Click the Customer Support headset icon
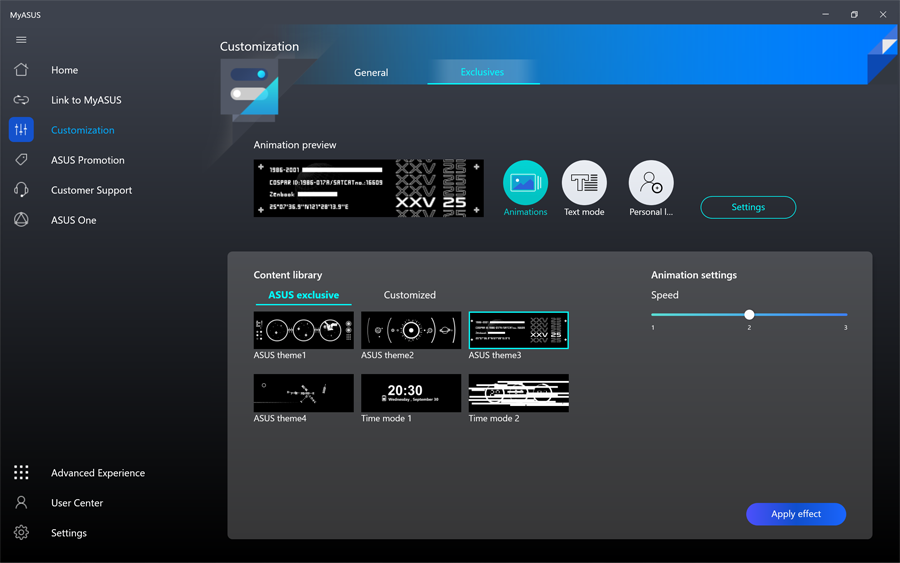Image resolution: width=900 pixels, height=563 pixels. 21,189
